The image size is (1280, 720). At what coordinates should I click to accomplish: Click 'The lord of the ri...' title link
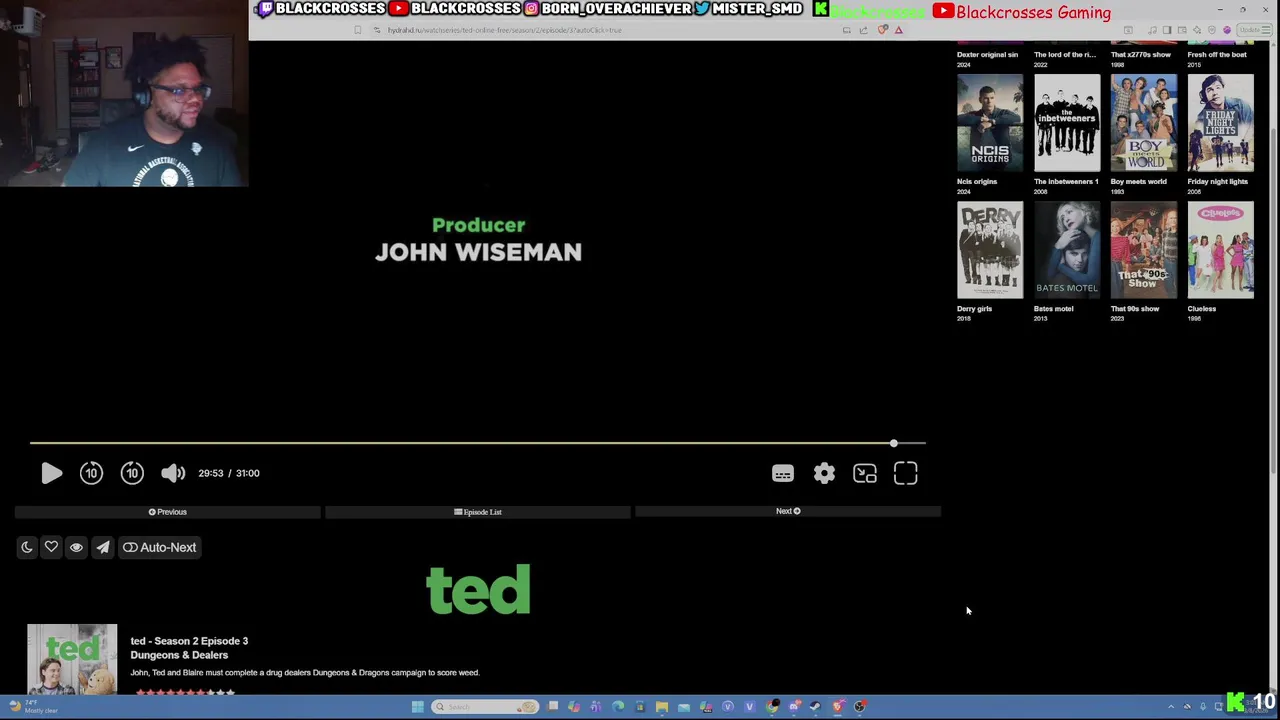(x=1065, y=55)
